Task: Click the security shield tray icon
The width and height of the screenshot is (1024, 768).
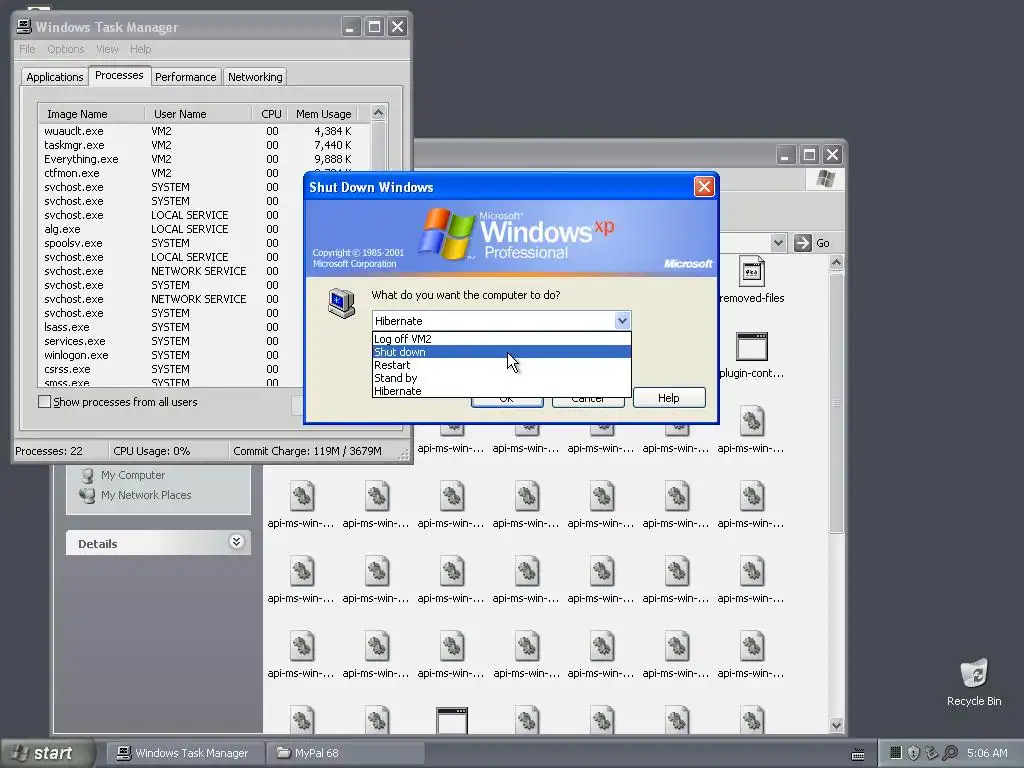Action: (914, 753)
